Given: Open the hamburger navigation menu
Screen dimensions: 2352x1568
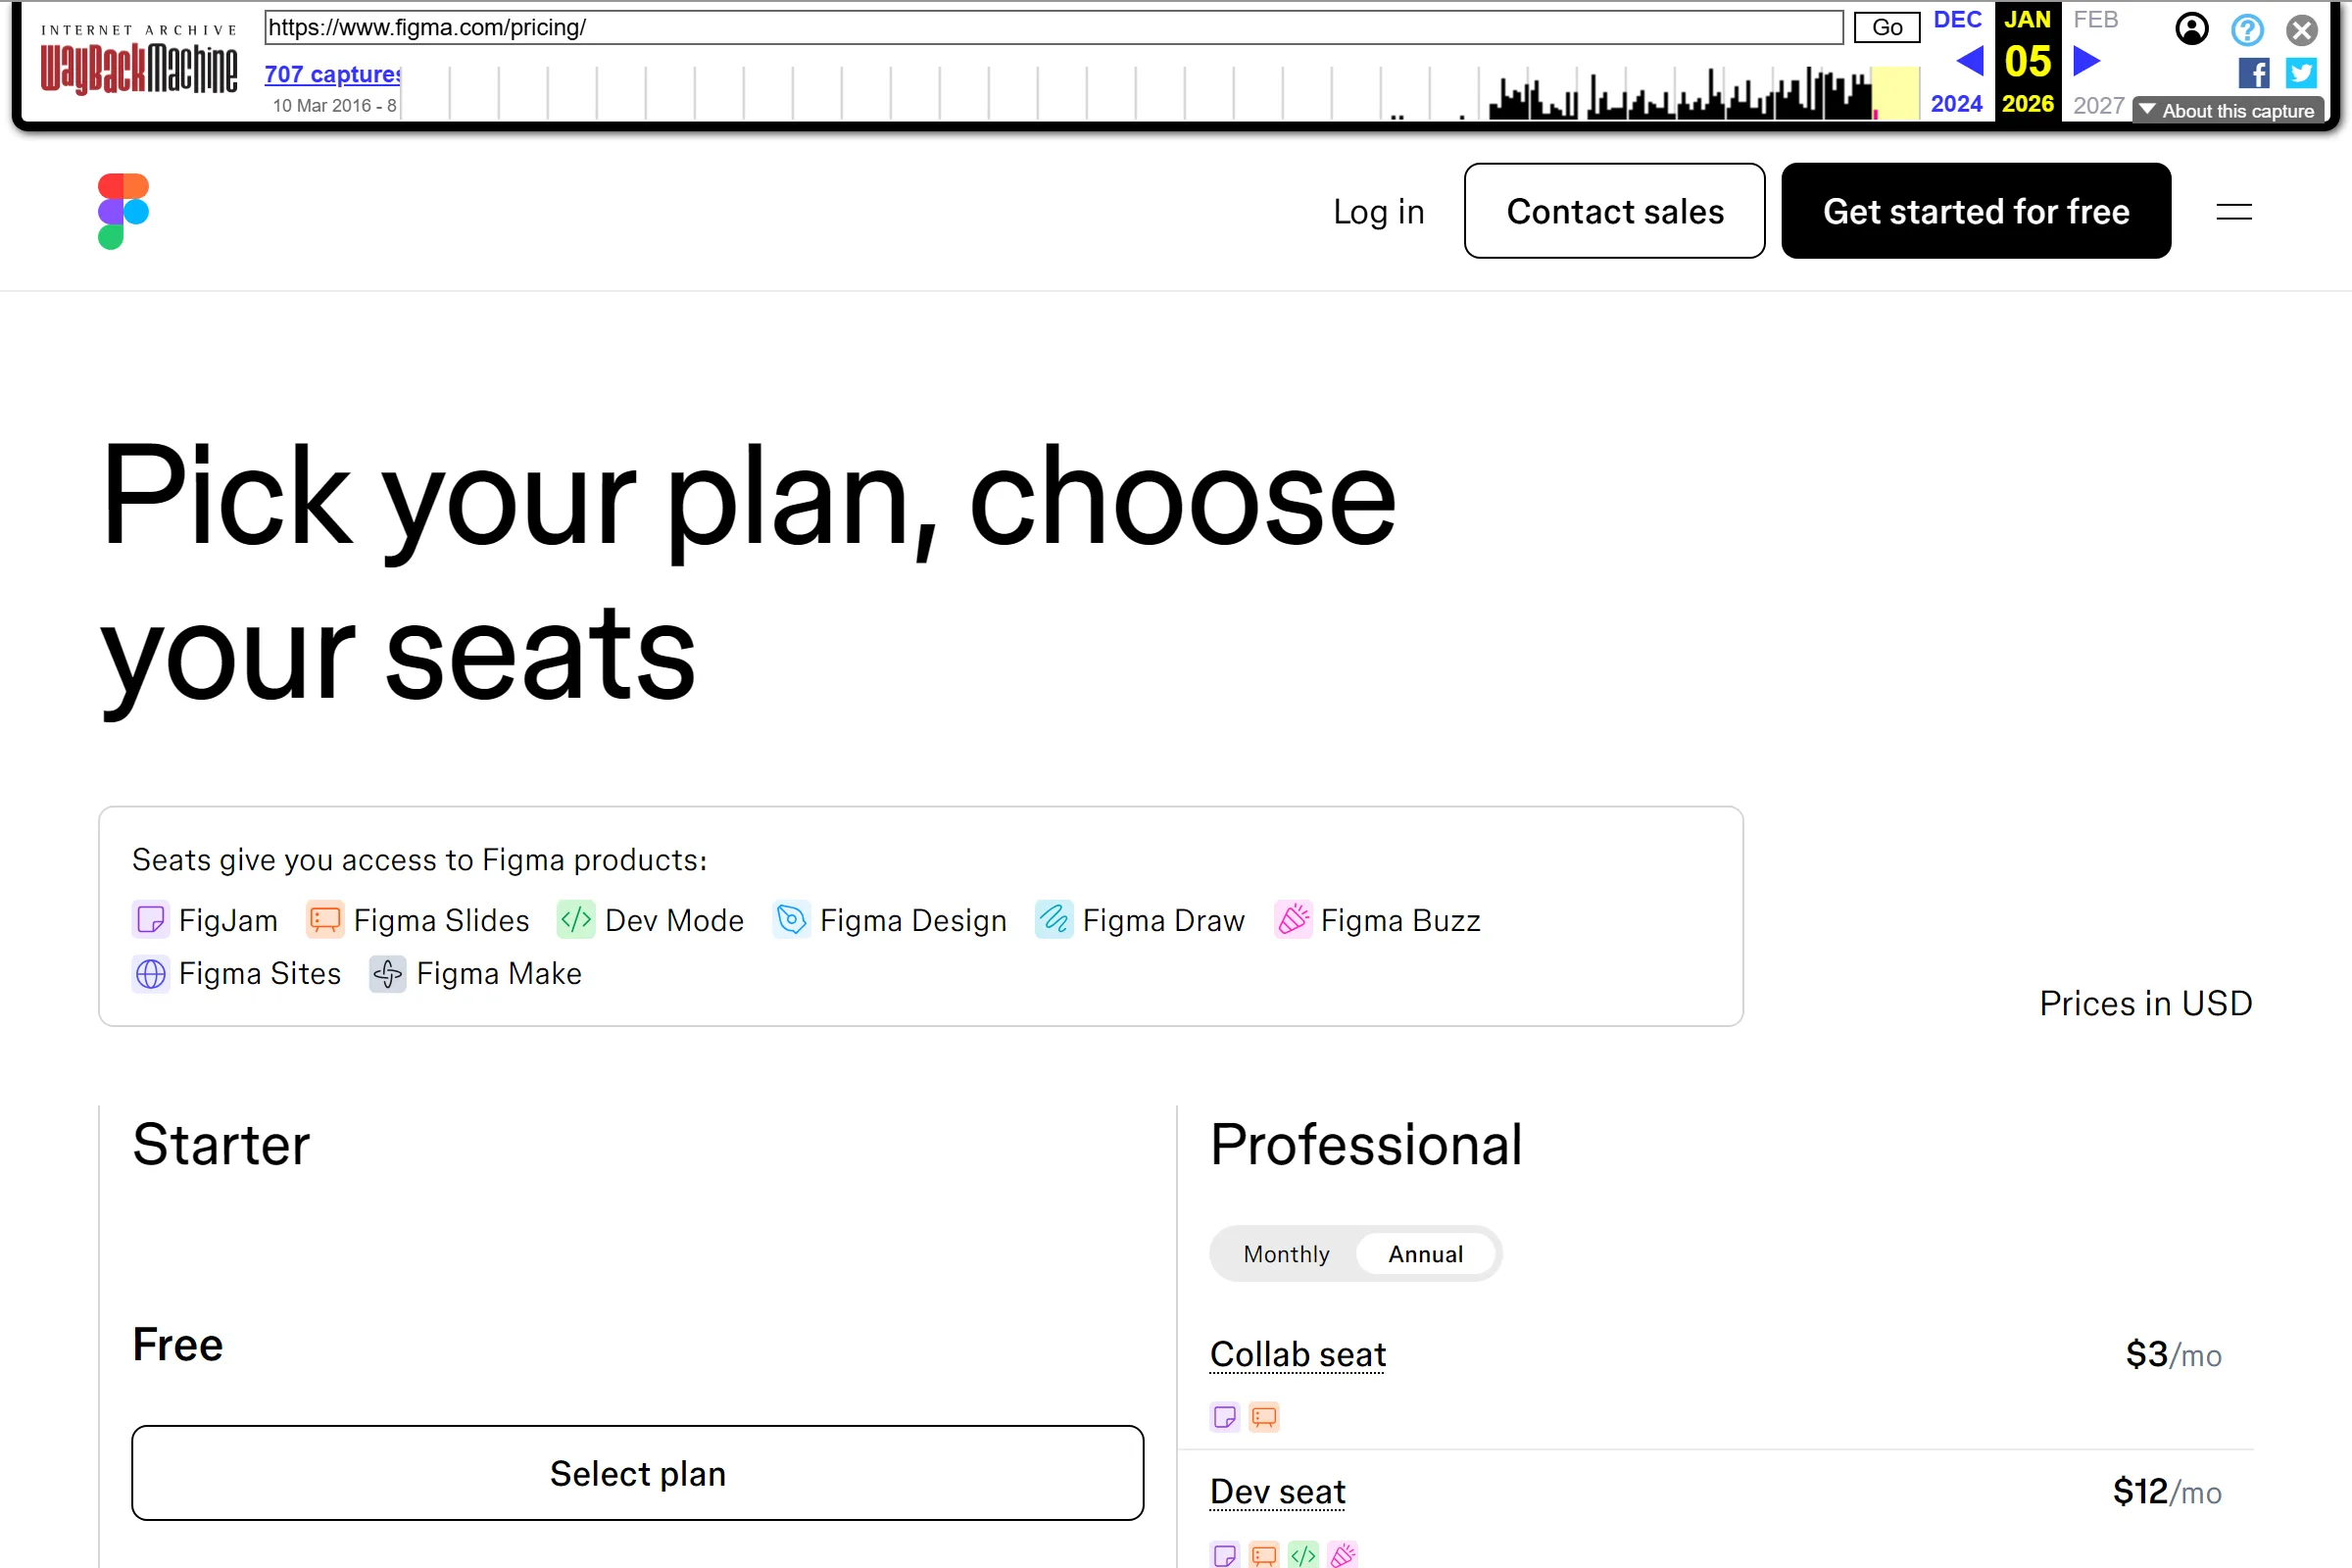Looking at the screenshot, I should pyautogui.click(x=2233, y=210).
